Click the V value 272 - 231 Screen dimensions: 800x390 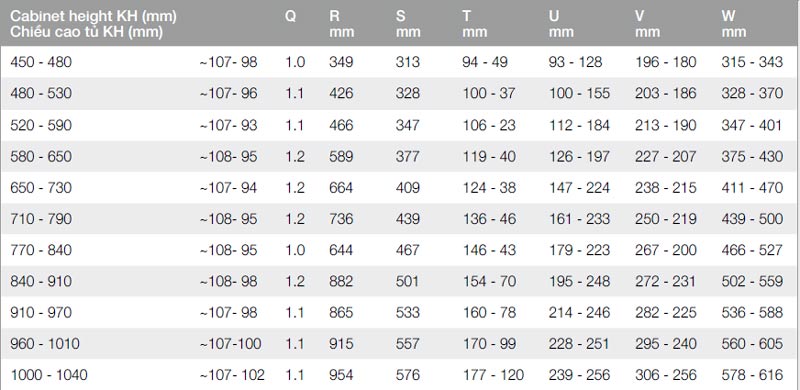[x=665, y=281]
